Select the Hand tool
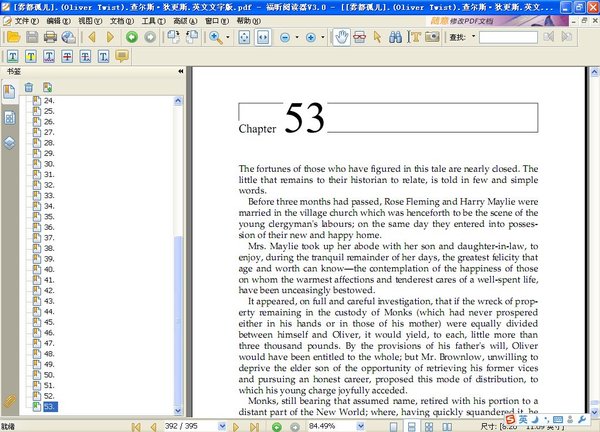 click(x=341, y=37)
